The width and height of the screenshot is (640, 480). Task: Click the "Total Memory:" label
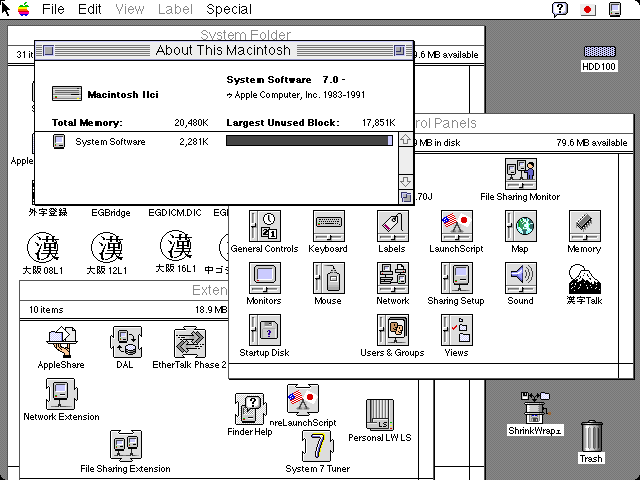[x=87, y=123]
